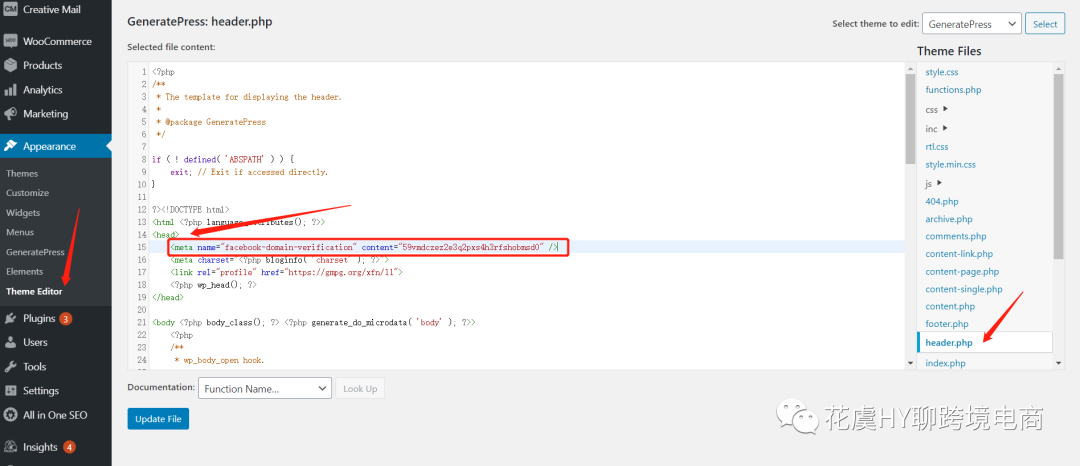This screenshot has width=1080, height=466.
Task: Click the wp_head() code line
Action: (214, 284)
